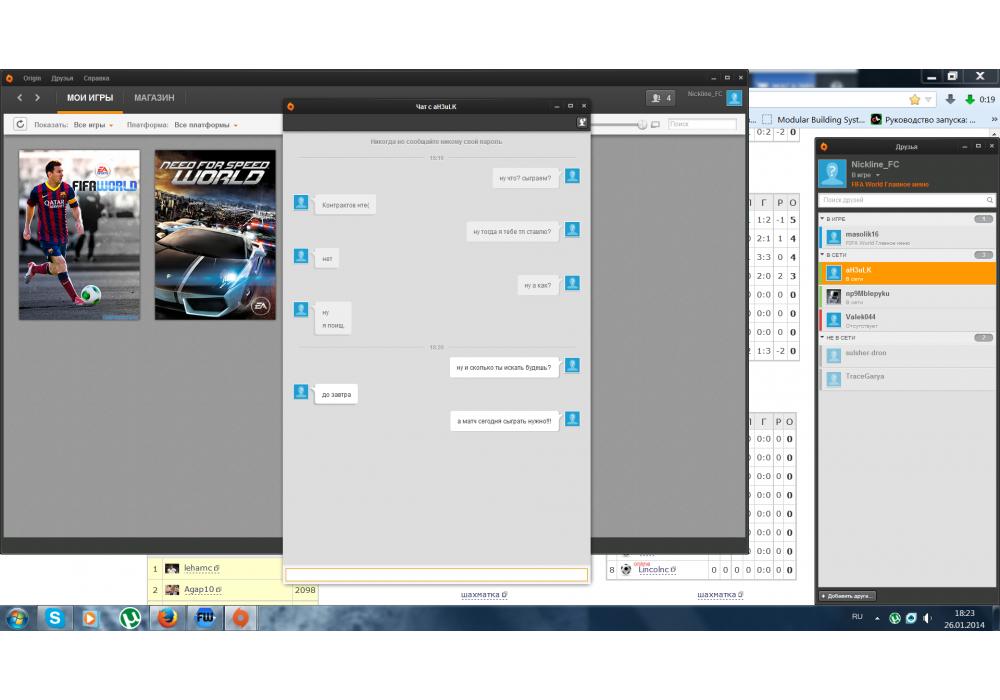Click the volume icon in system tray
Viewport: 1000px width, 700px height.
pyautogui.click(x=927, y=618)
